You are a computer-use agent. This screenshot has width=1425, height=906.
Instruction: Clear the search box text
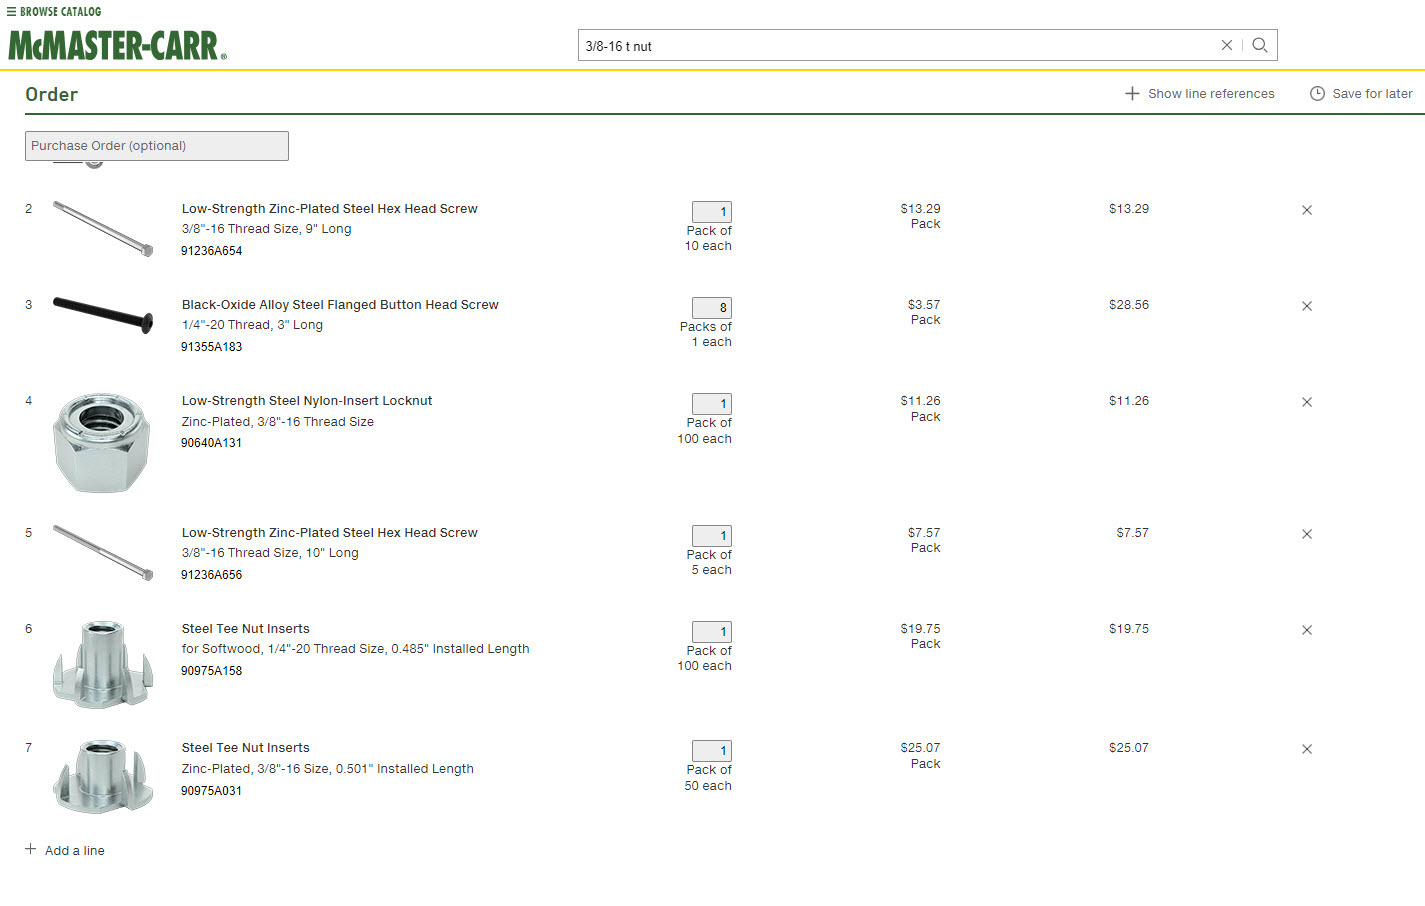[1226, 45]
